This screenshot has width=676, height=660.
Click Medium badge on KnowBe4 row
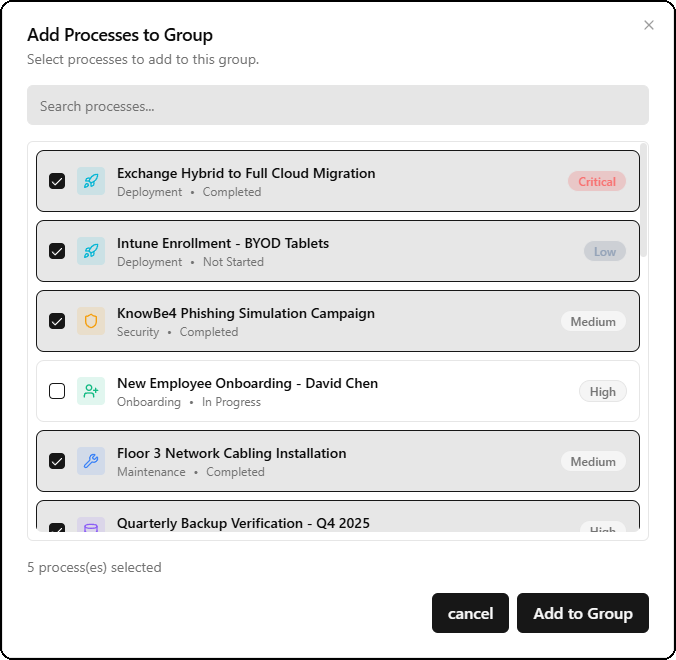coord(593,321)
